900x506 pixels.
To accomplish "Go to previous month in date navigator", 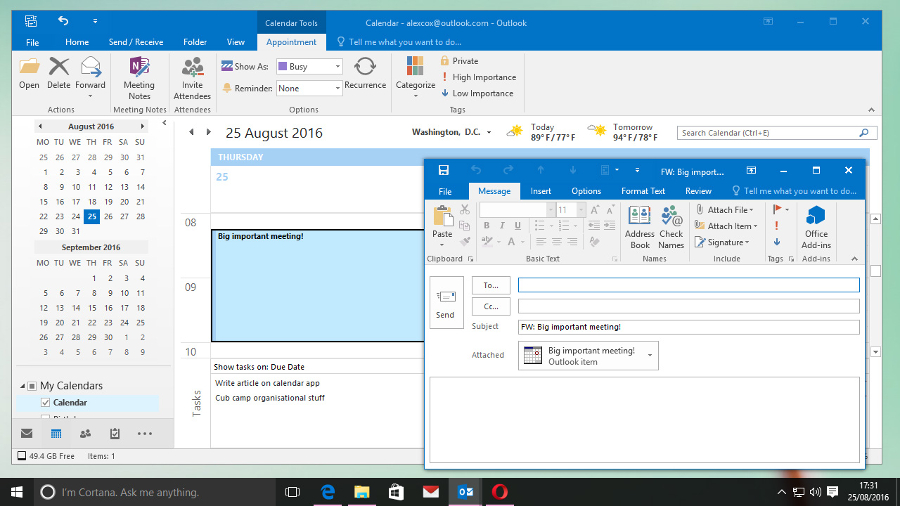I will [x=40, y=126].
